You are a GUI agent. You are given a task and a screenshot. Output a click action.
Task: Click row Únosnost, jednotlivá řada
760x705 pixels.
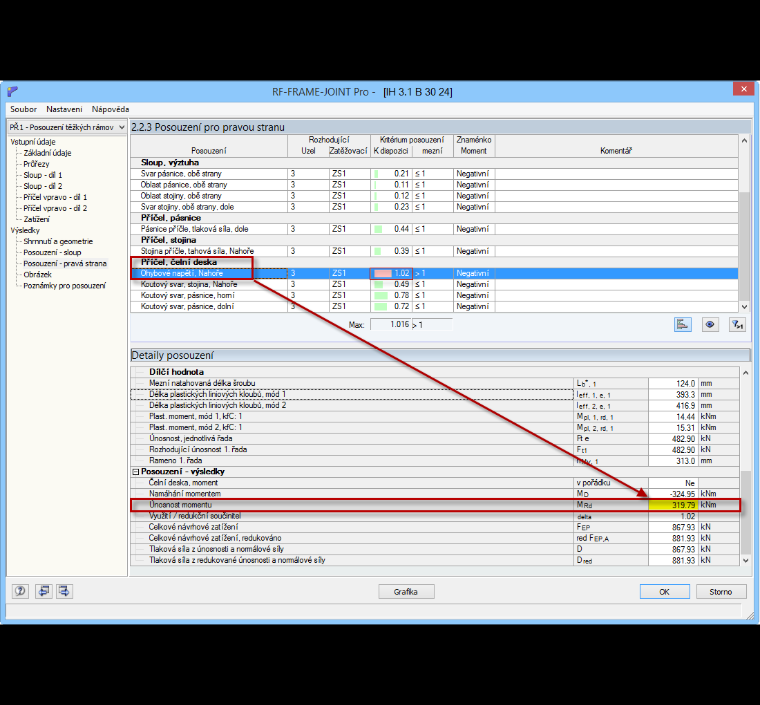435,439
